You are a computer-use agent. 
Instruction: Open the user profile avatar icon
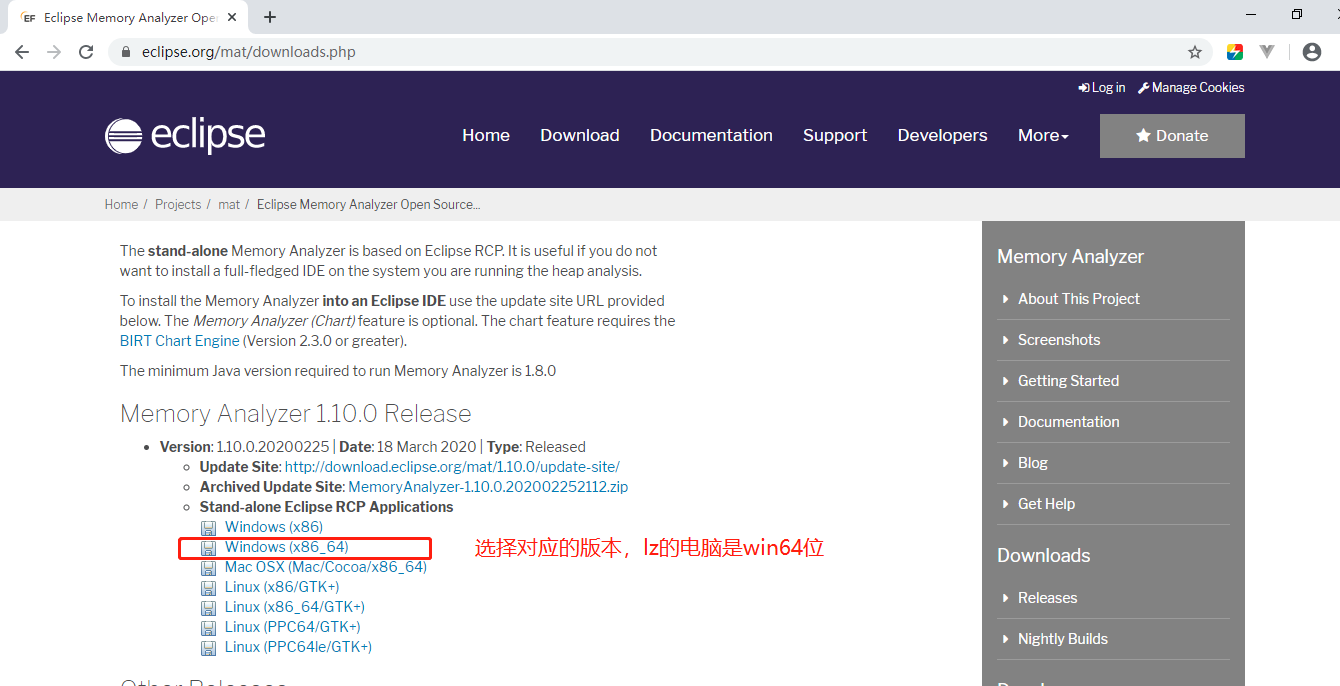tap(1312, 52)
